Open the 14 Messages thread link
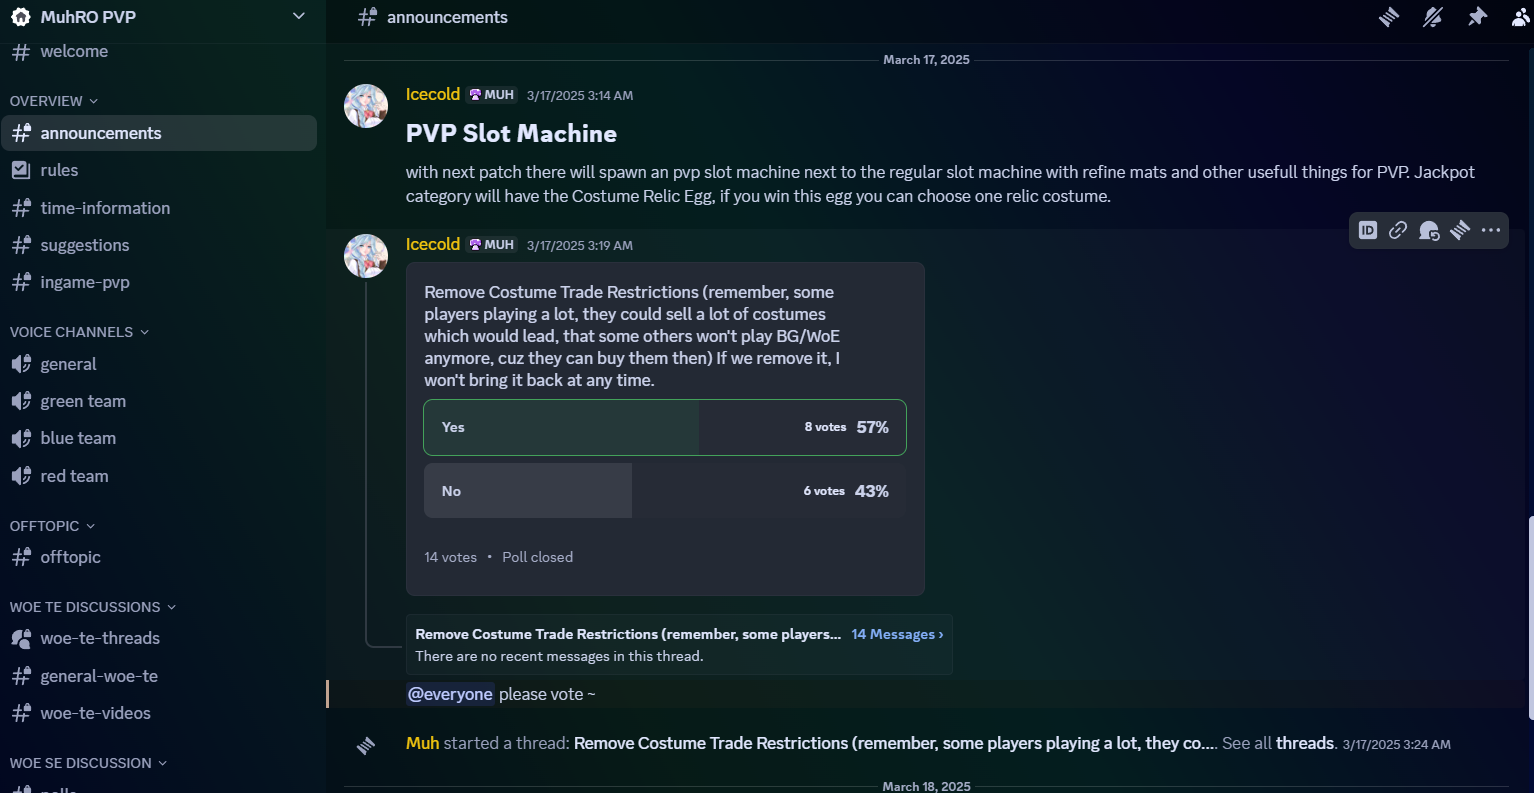 (x=897, y=634)
